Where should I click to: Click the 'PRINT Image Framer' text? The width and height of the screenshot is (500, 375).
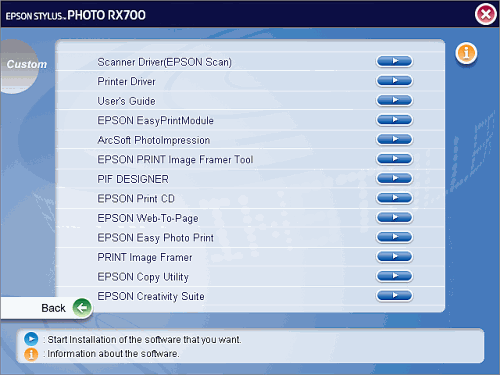[x=145, y=257]
